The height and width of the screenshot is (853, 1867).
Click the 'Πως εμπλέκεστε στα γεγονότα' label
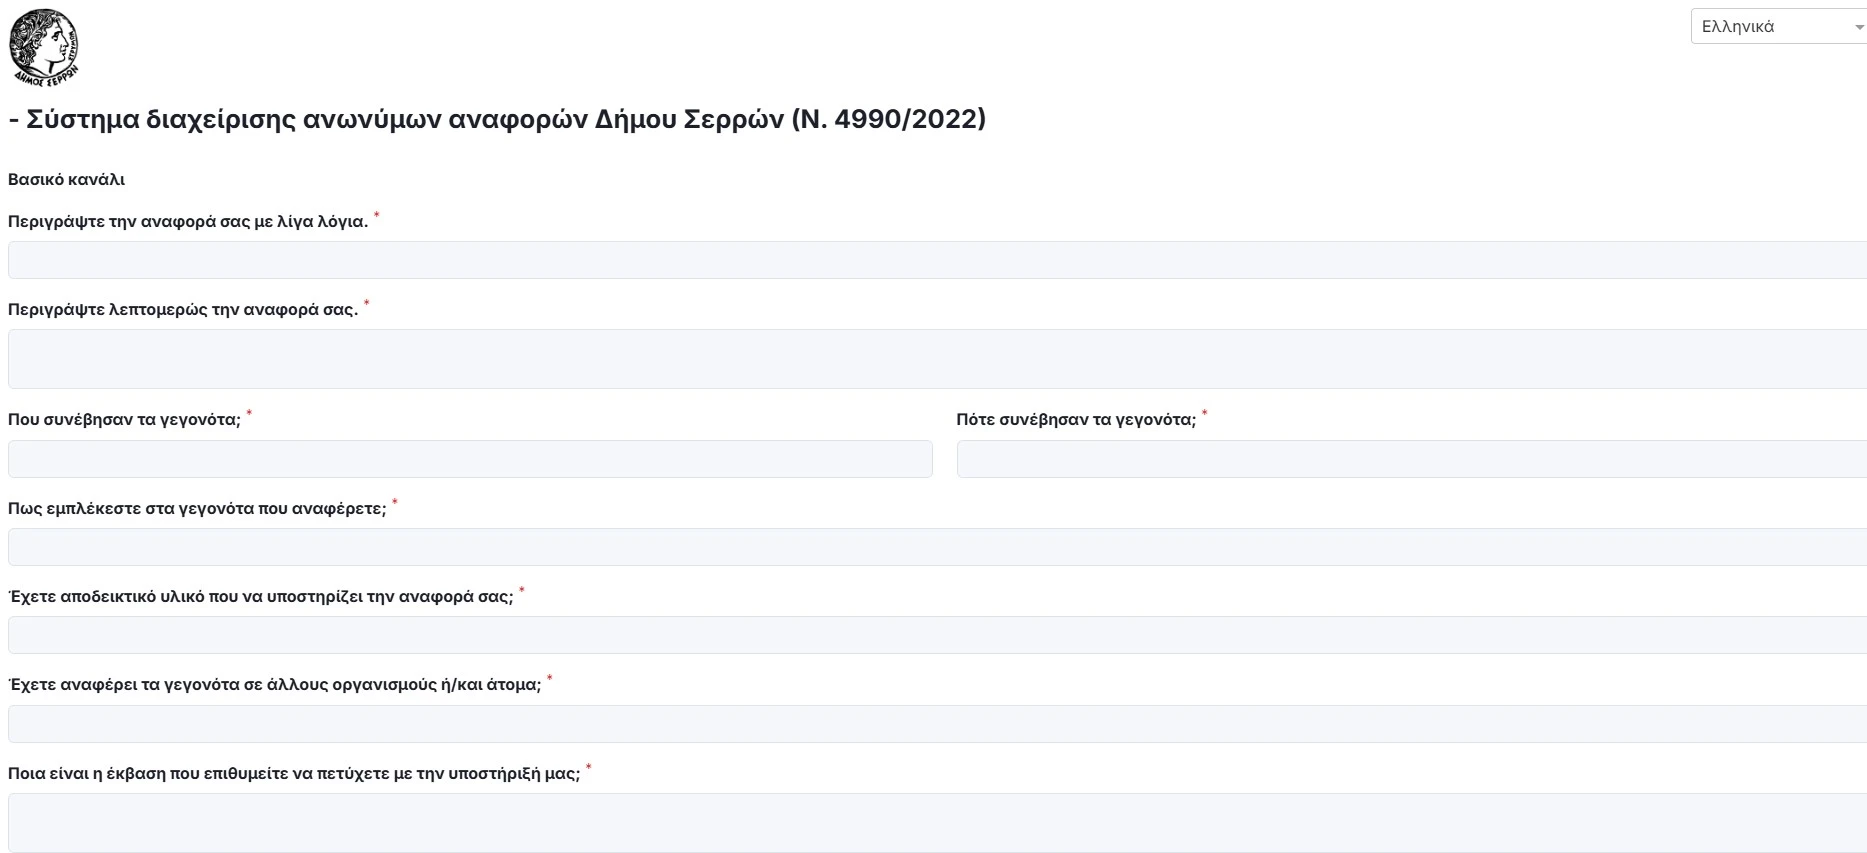197,509
